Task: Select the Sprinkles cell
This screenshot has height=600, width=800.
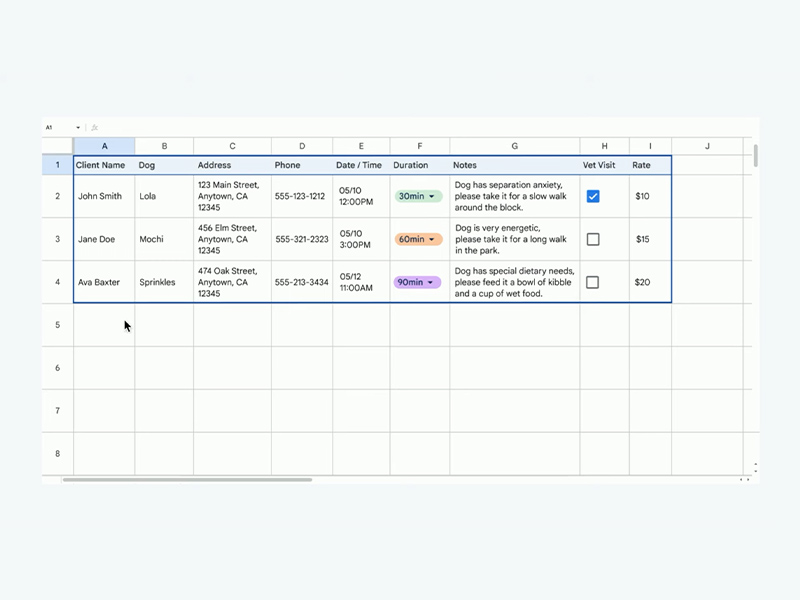Action: (x=164, y=282)
